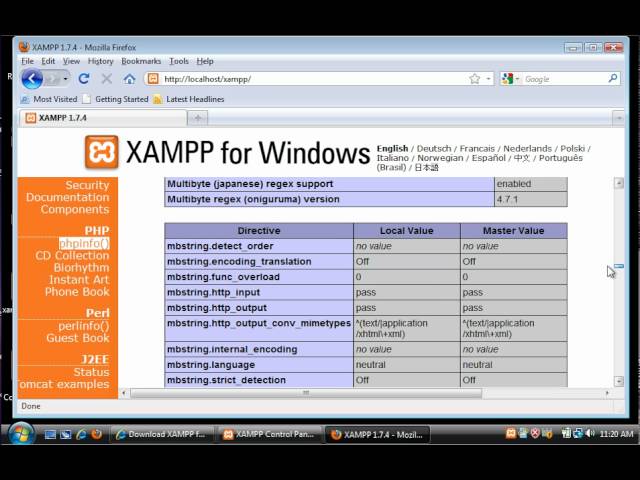Open a new tab with plus button

198,118
